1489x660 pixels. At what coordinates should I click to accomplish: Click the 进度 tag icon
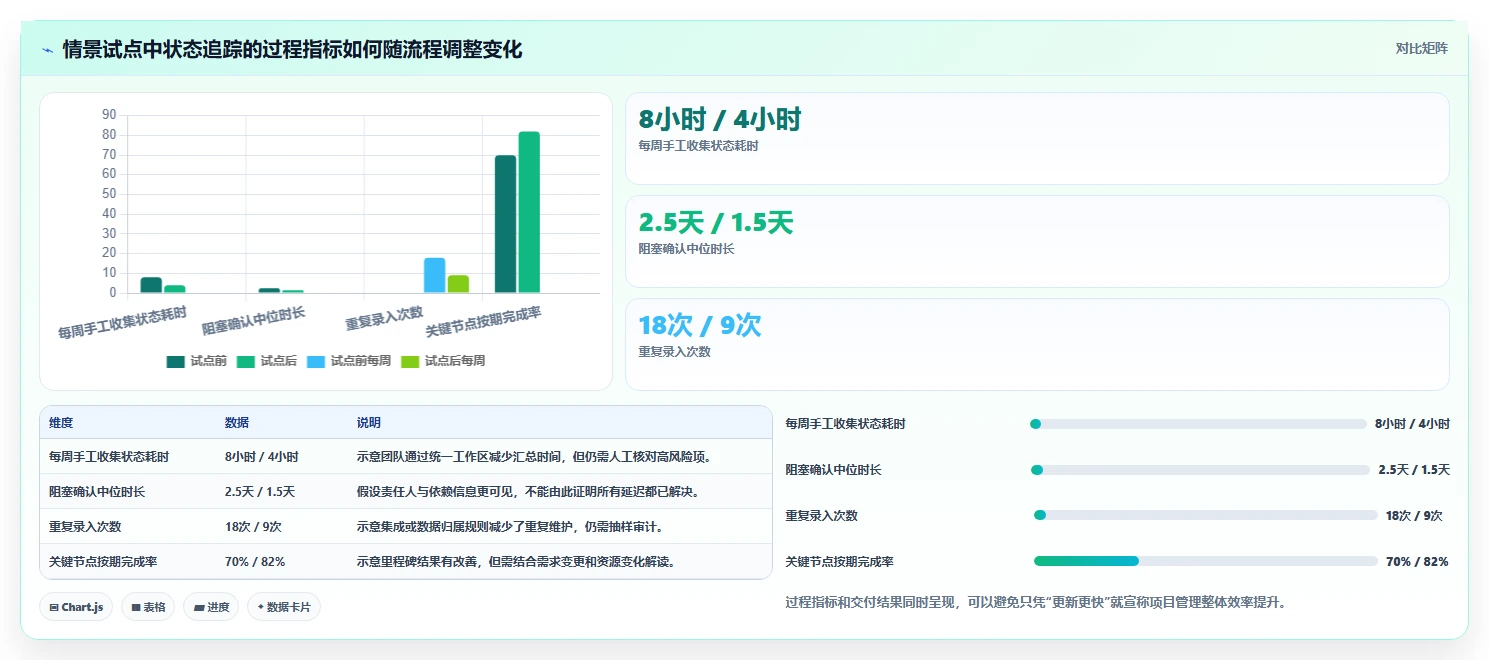199,607
